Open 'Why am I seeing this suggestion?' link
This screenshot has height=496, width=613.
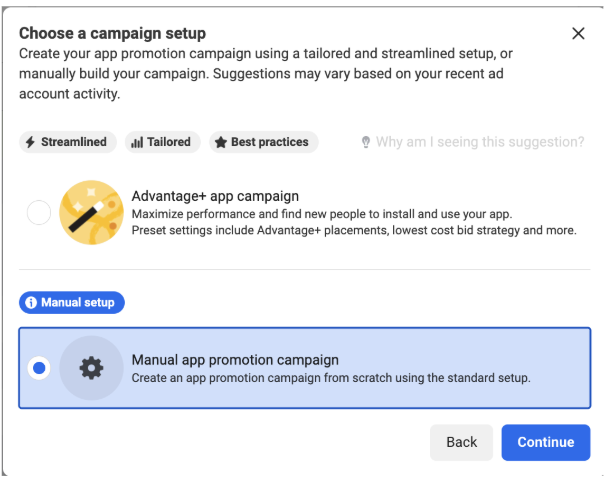point(480,142)
